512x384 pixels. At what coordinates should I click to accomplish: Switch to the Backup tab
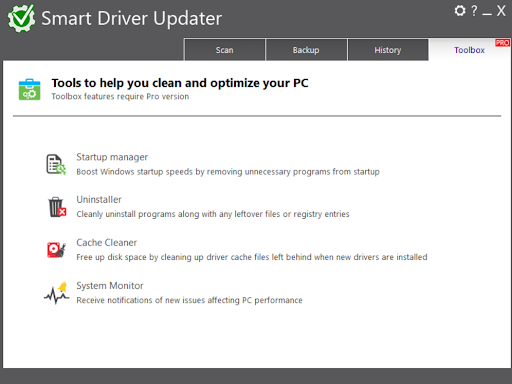click(306, 50)
